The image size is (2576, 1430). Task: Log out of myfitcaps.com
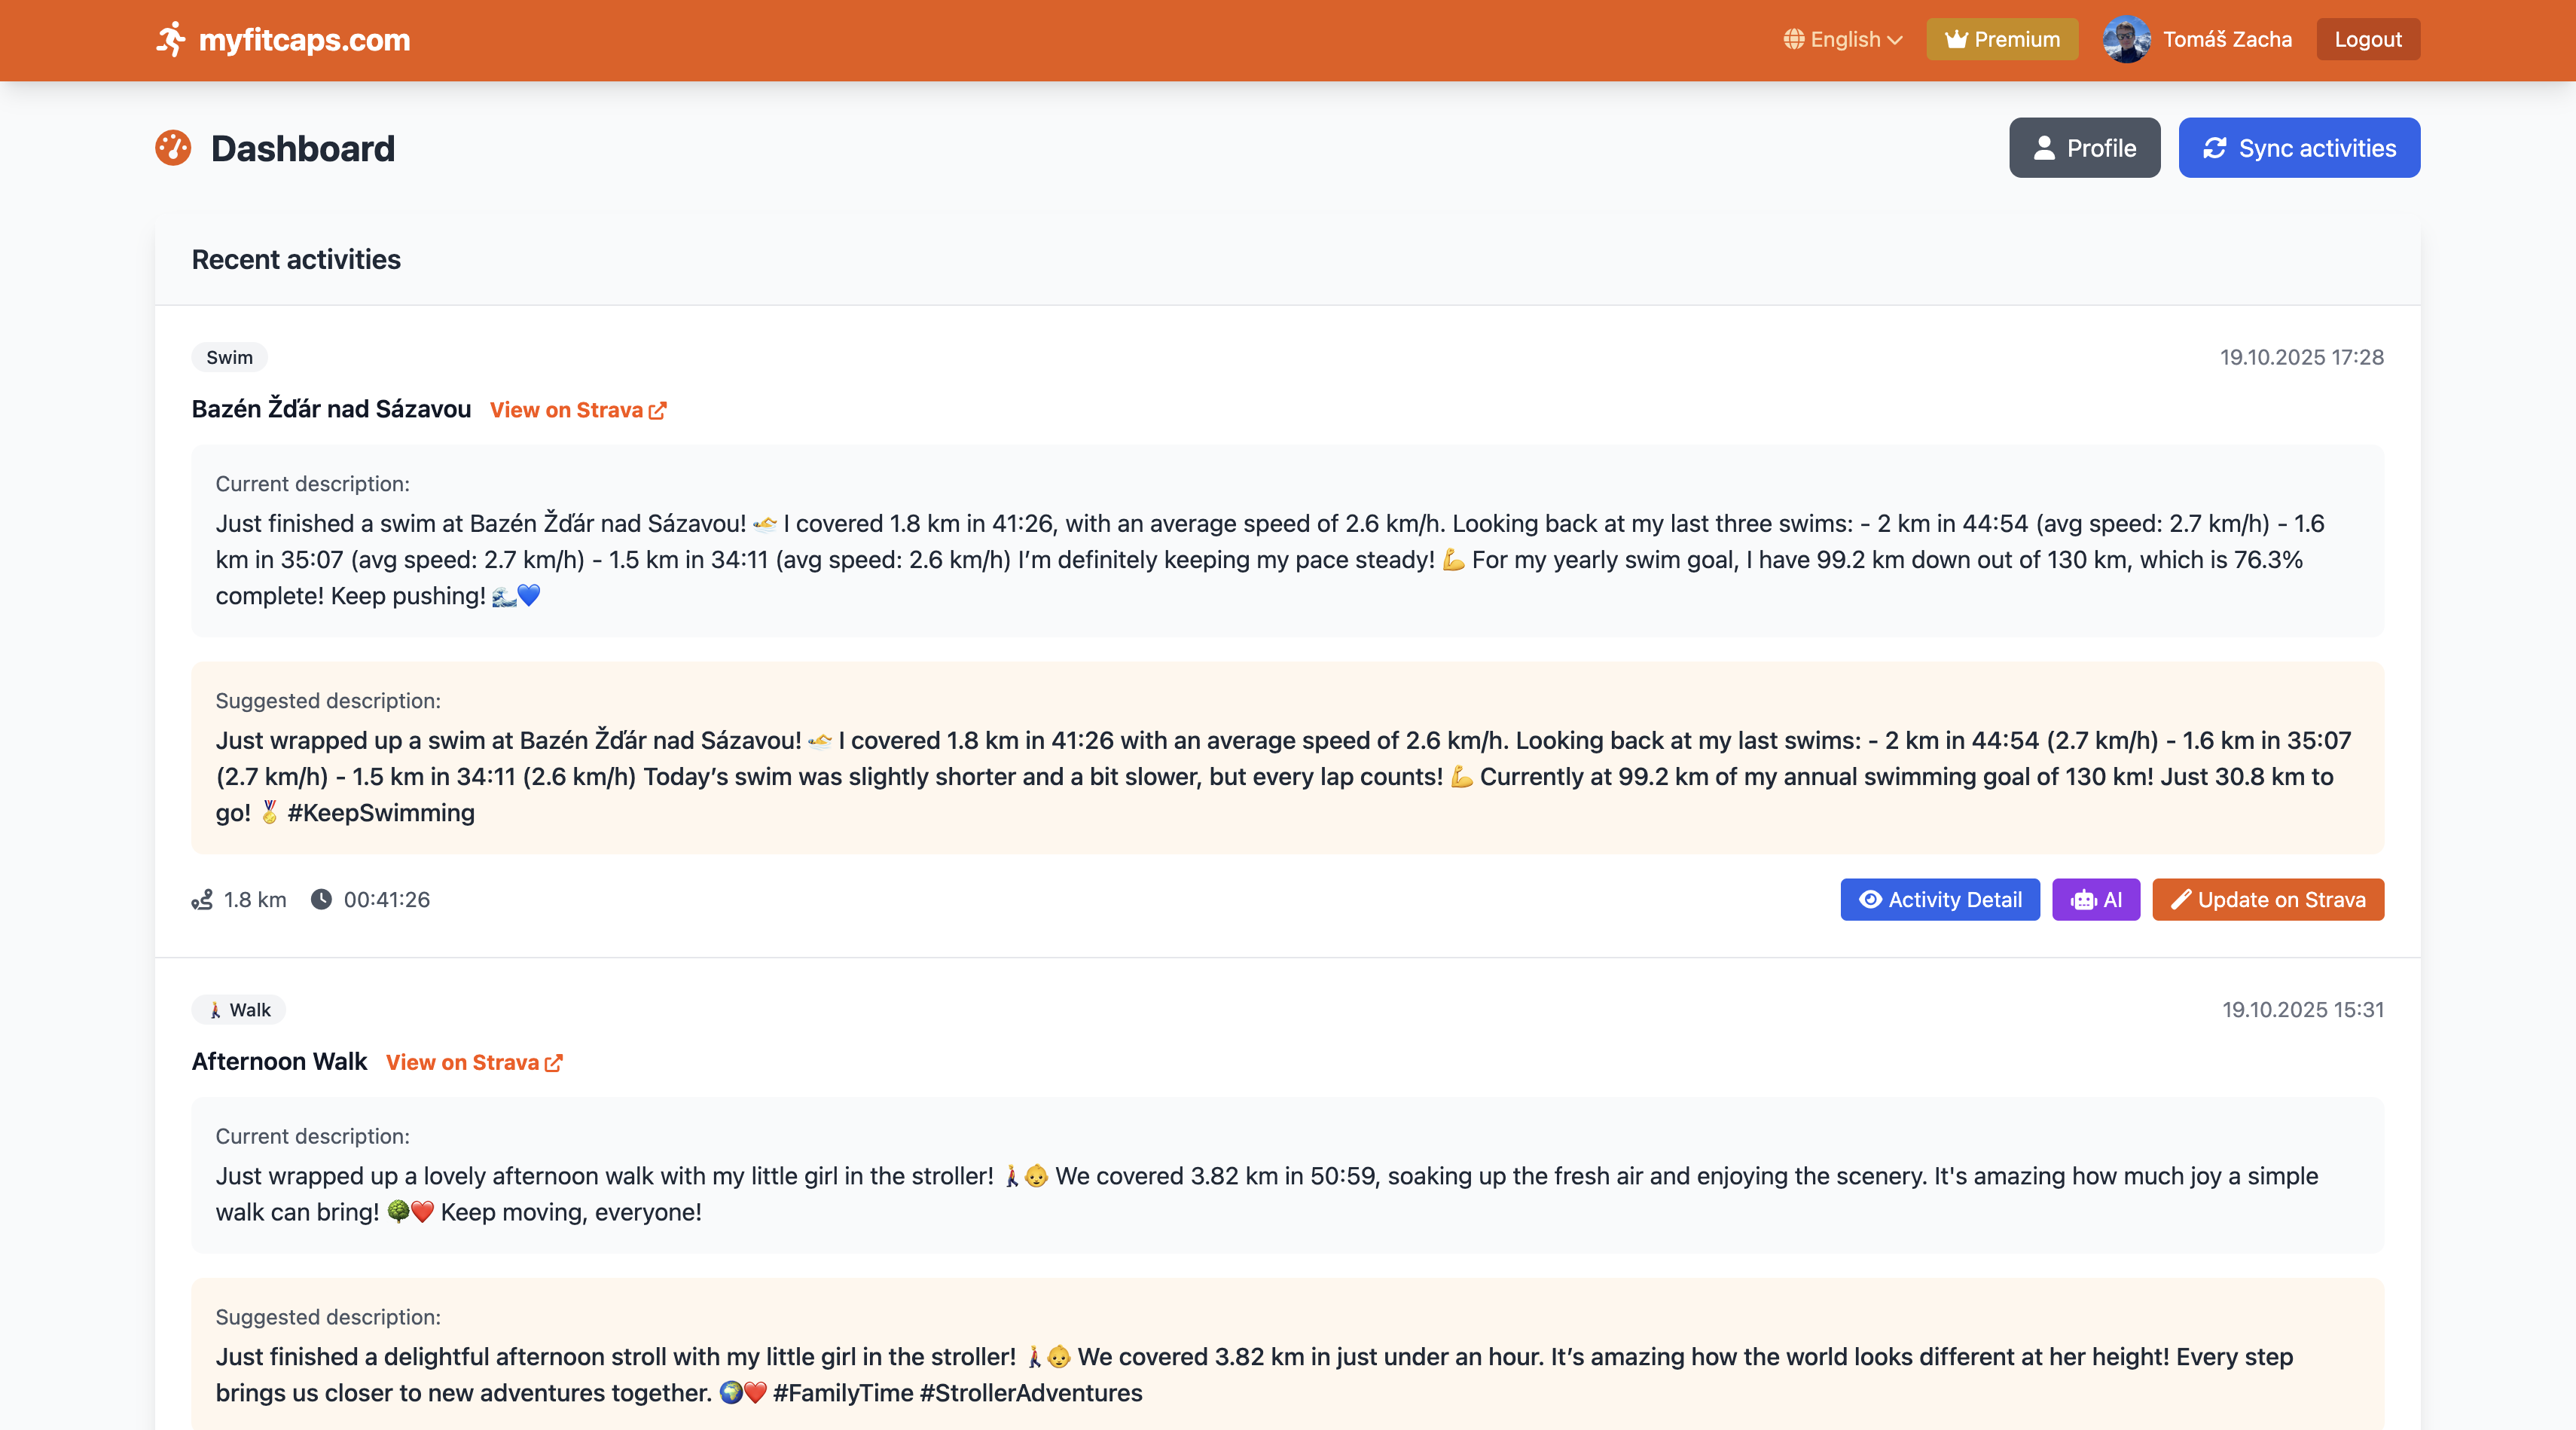(x=2368, y=39)
